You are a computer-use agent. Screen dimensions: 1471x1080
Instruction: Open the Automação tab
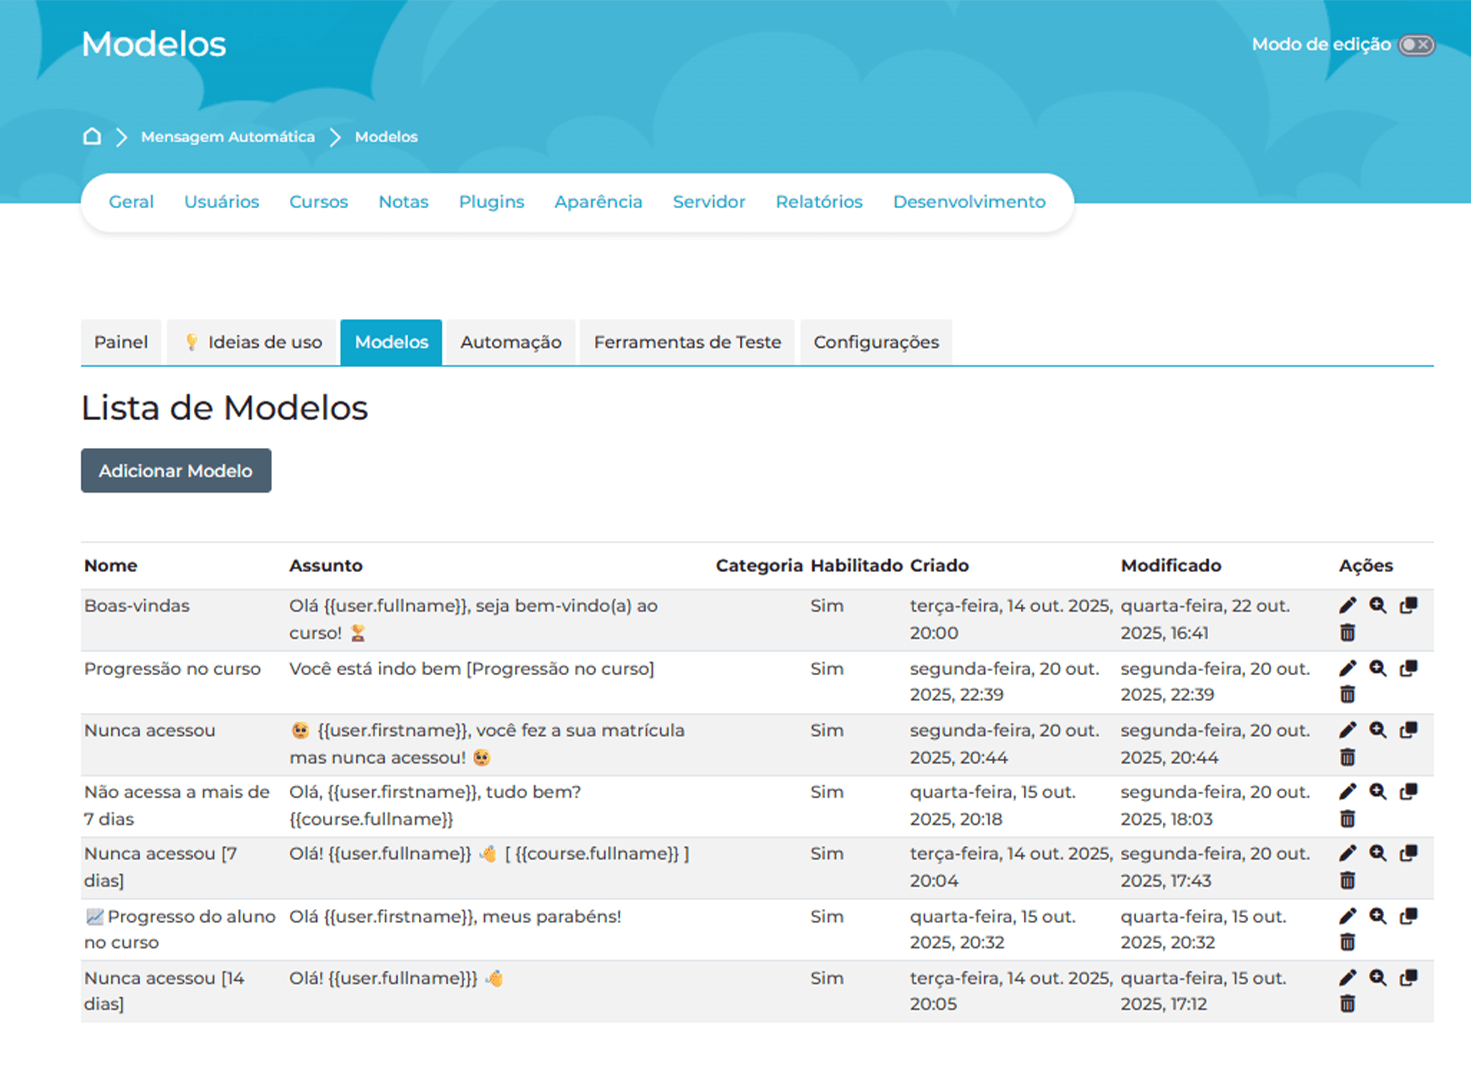pyautogui.click(x=510, y=342)
